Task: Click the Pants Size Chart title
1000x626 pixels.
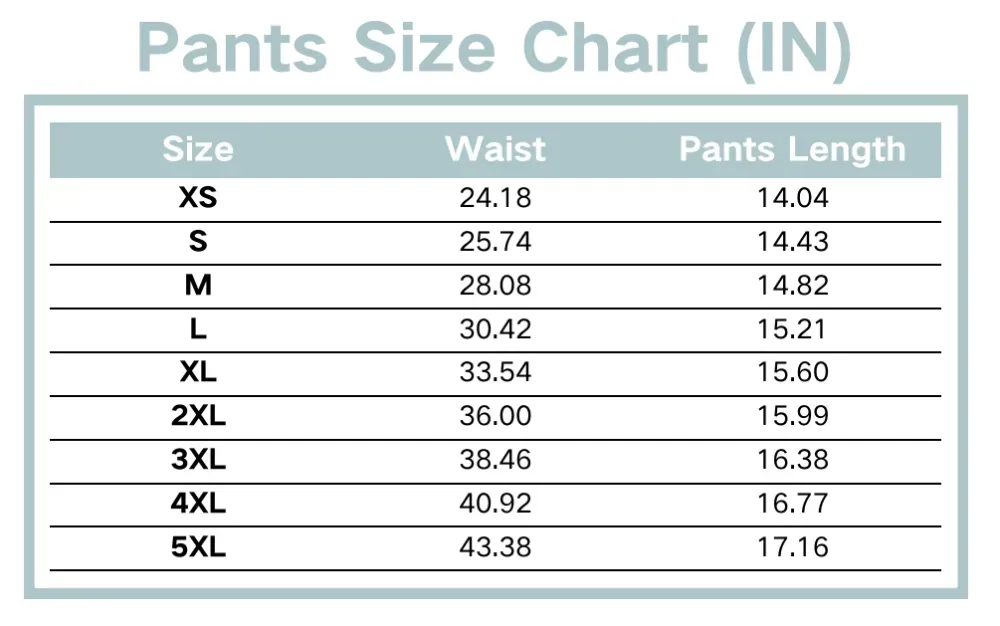Action: pos(494,50)
